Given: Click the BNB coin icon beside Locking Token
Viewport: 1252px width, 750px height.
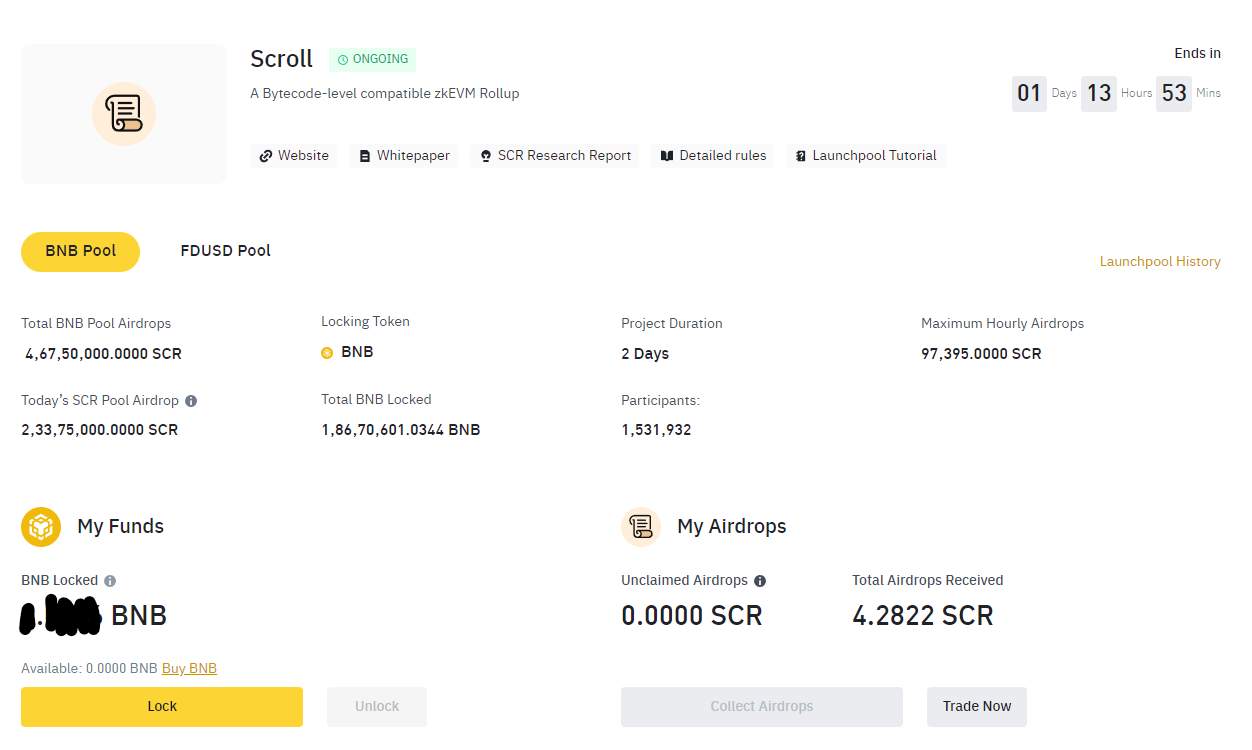Looking at the screenshot, I should click(x=327, y=353).
